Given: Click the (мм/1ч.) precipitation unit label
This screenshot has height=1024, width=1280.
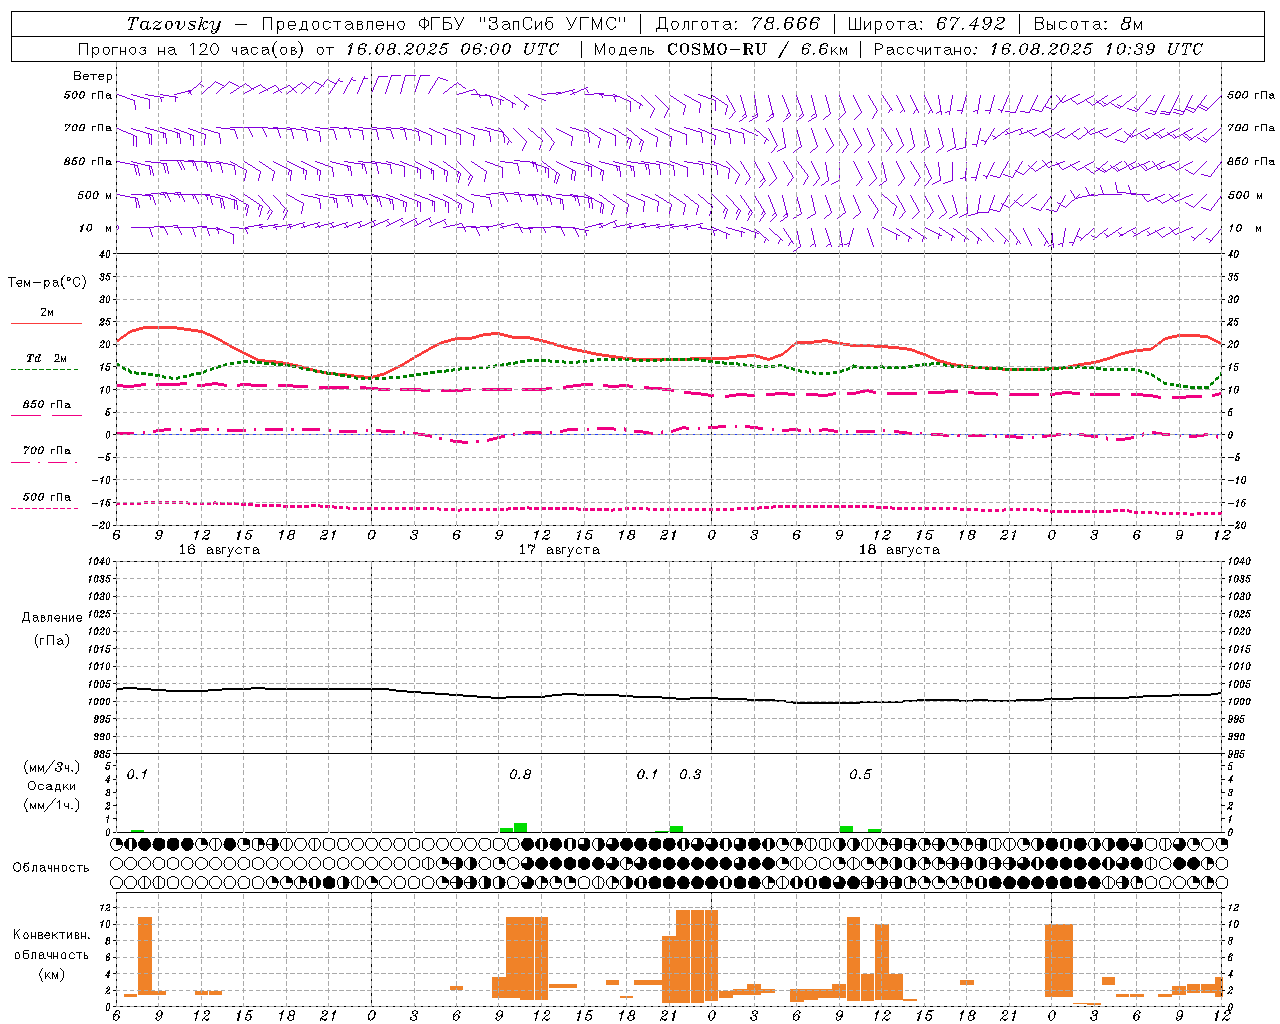Looking at the screenshot, I should tap(52, 805).
